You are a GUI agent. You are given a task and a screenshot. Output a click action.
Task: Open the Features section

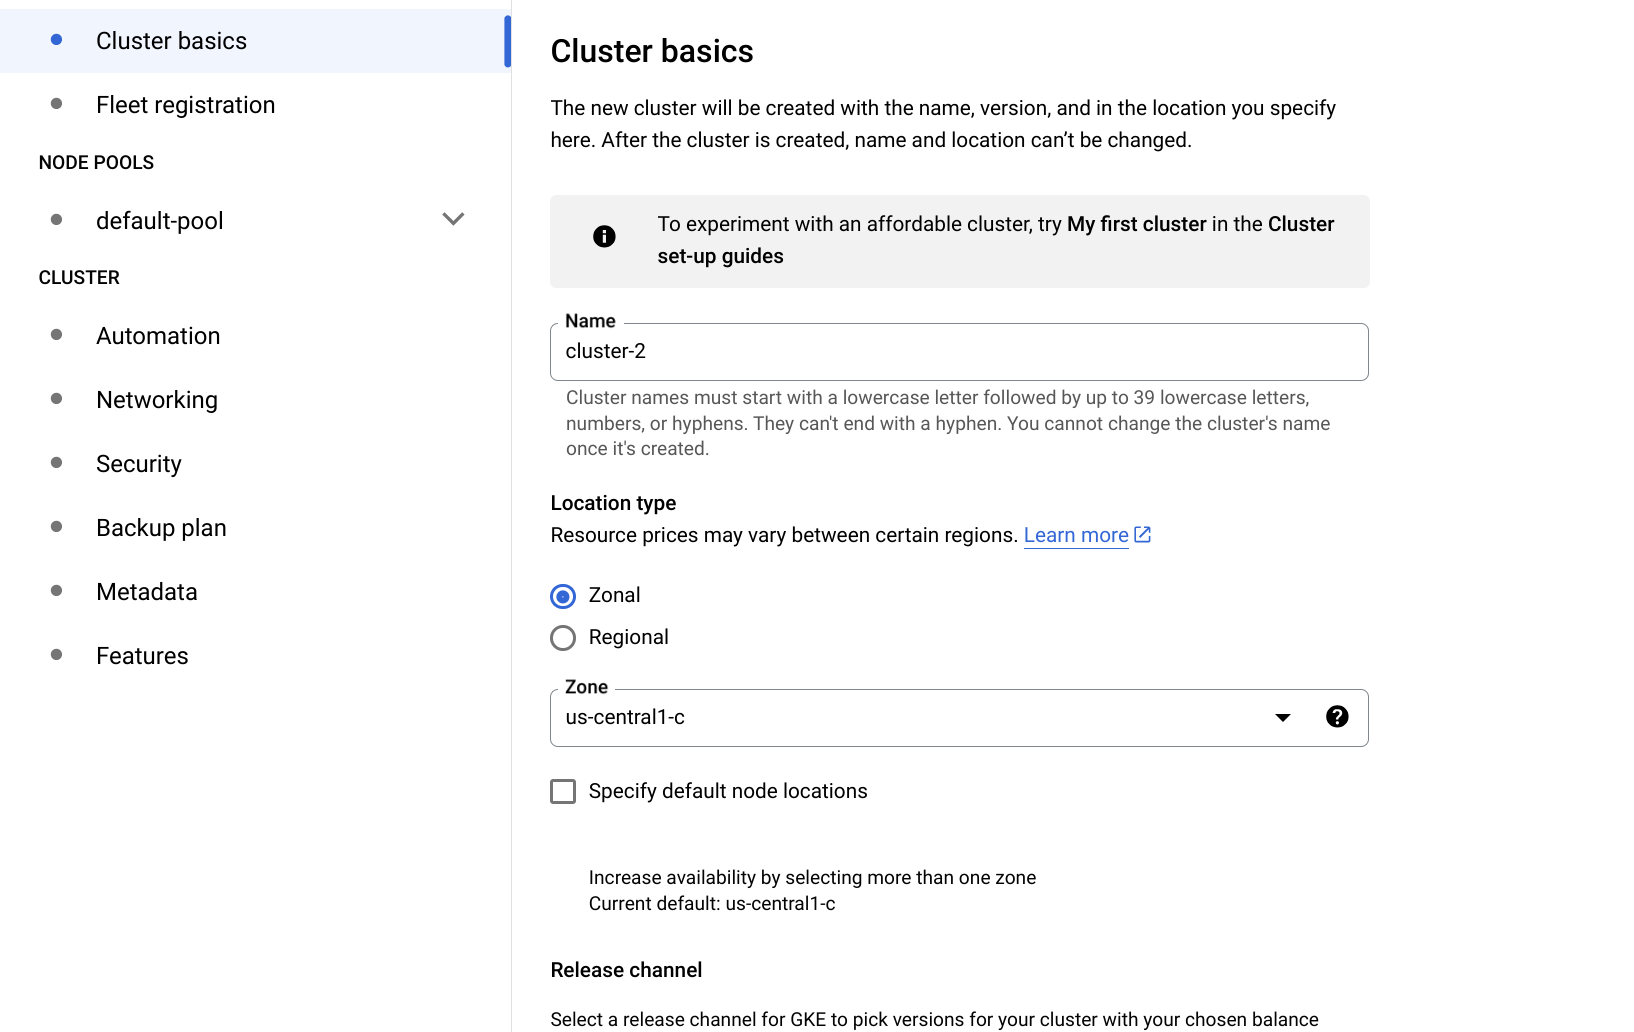pos(142,656)
